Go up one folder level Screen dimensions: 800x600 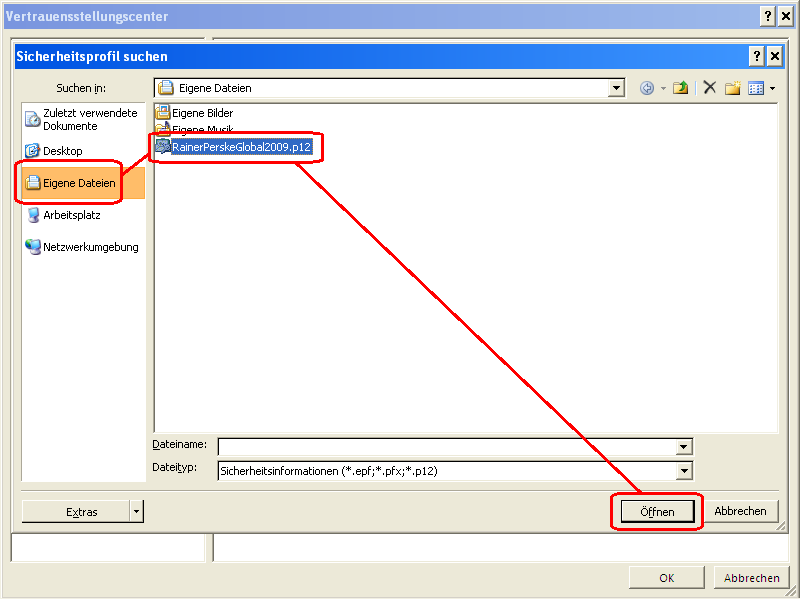click(681, 87)
